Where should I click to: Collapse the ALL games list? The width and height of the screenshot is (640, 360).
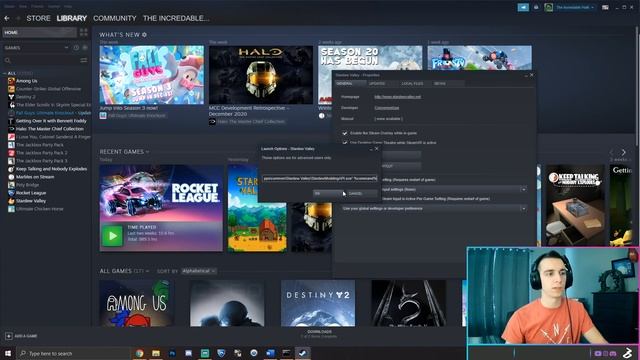click(4, 73)
